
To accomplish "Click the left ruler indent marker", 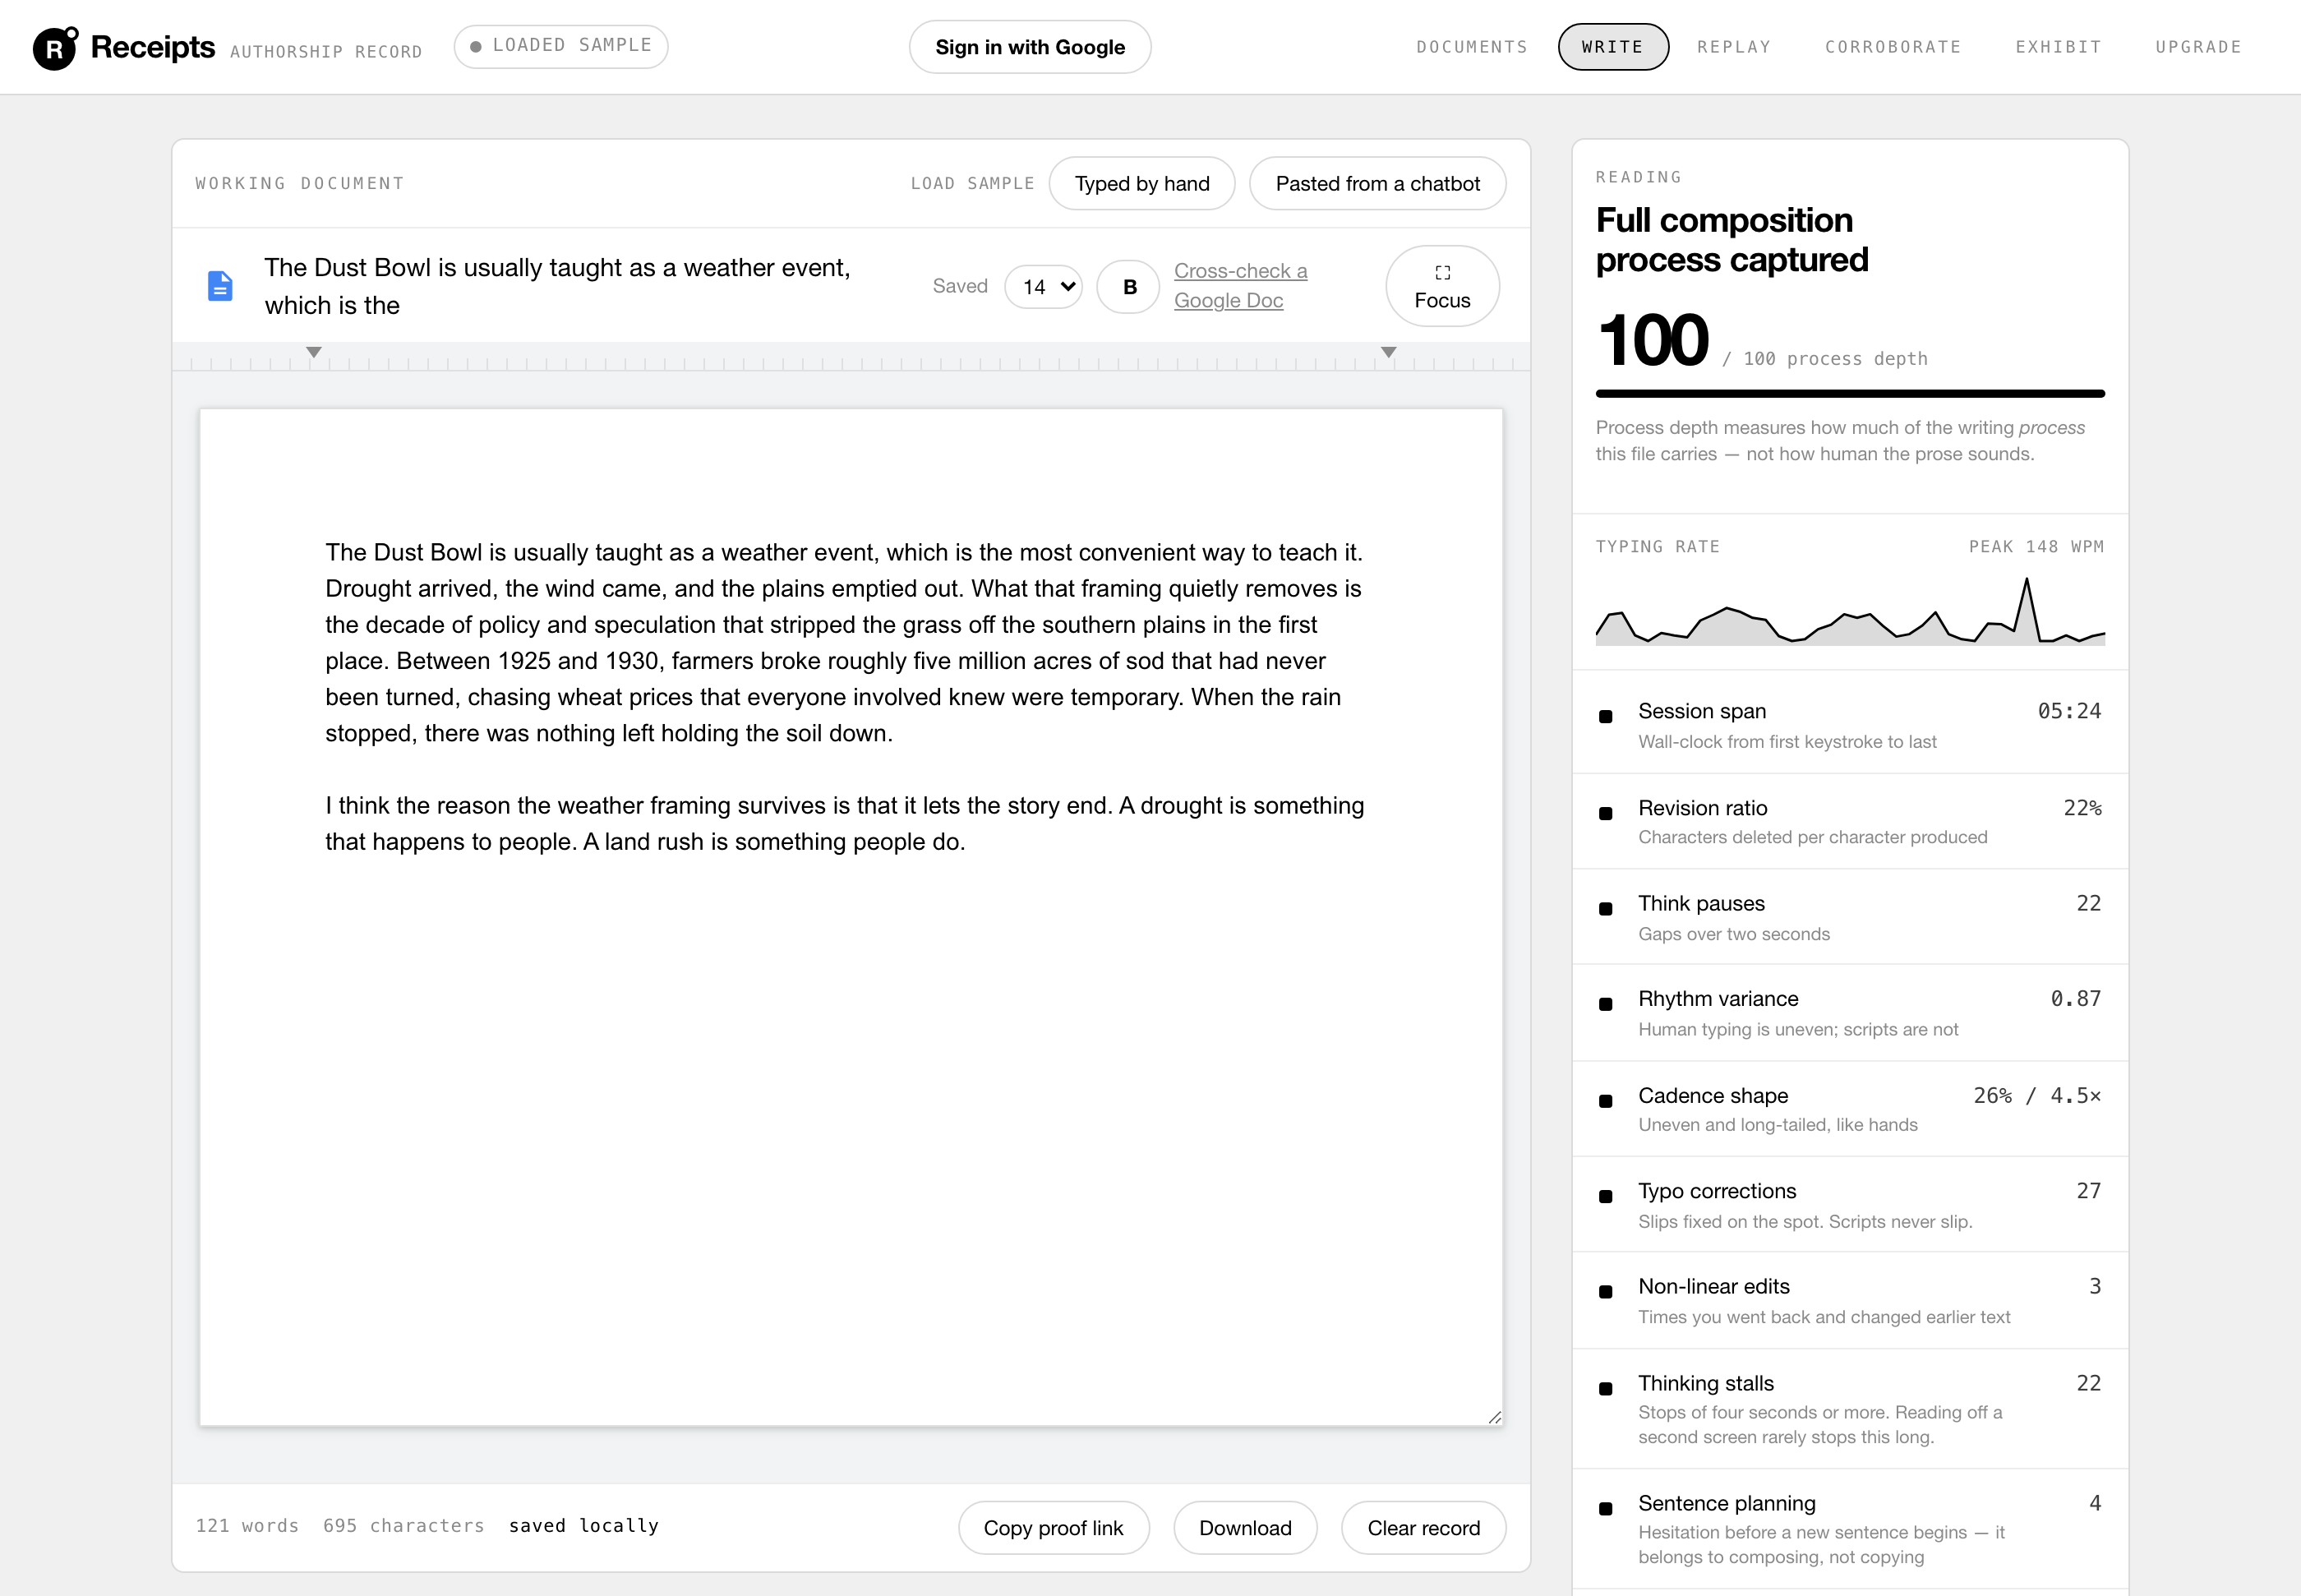I will (314, 352).
